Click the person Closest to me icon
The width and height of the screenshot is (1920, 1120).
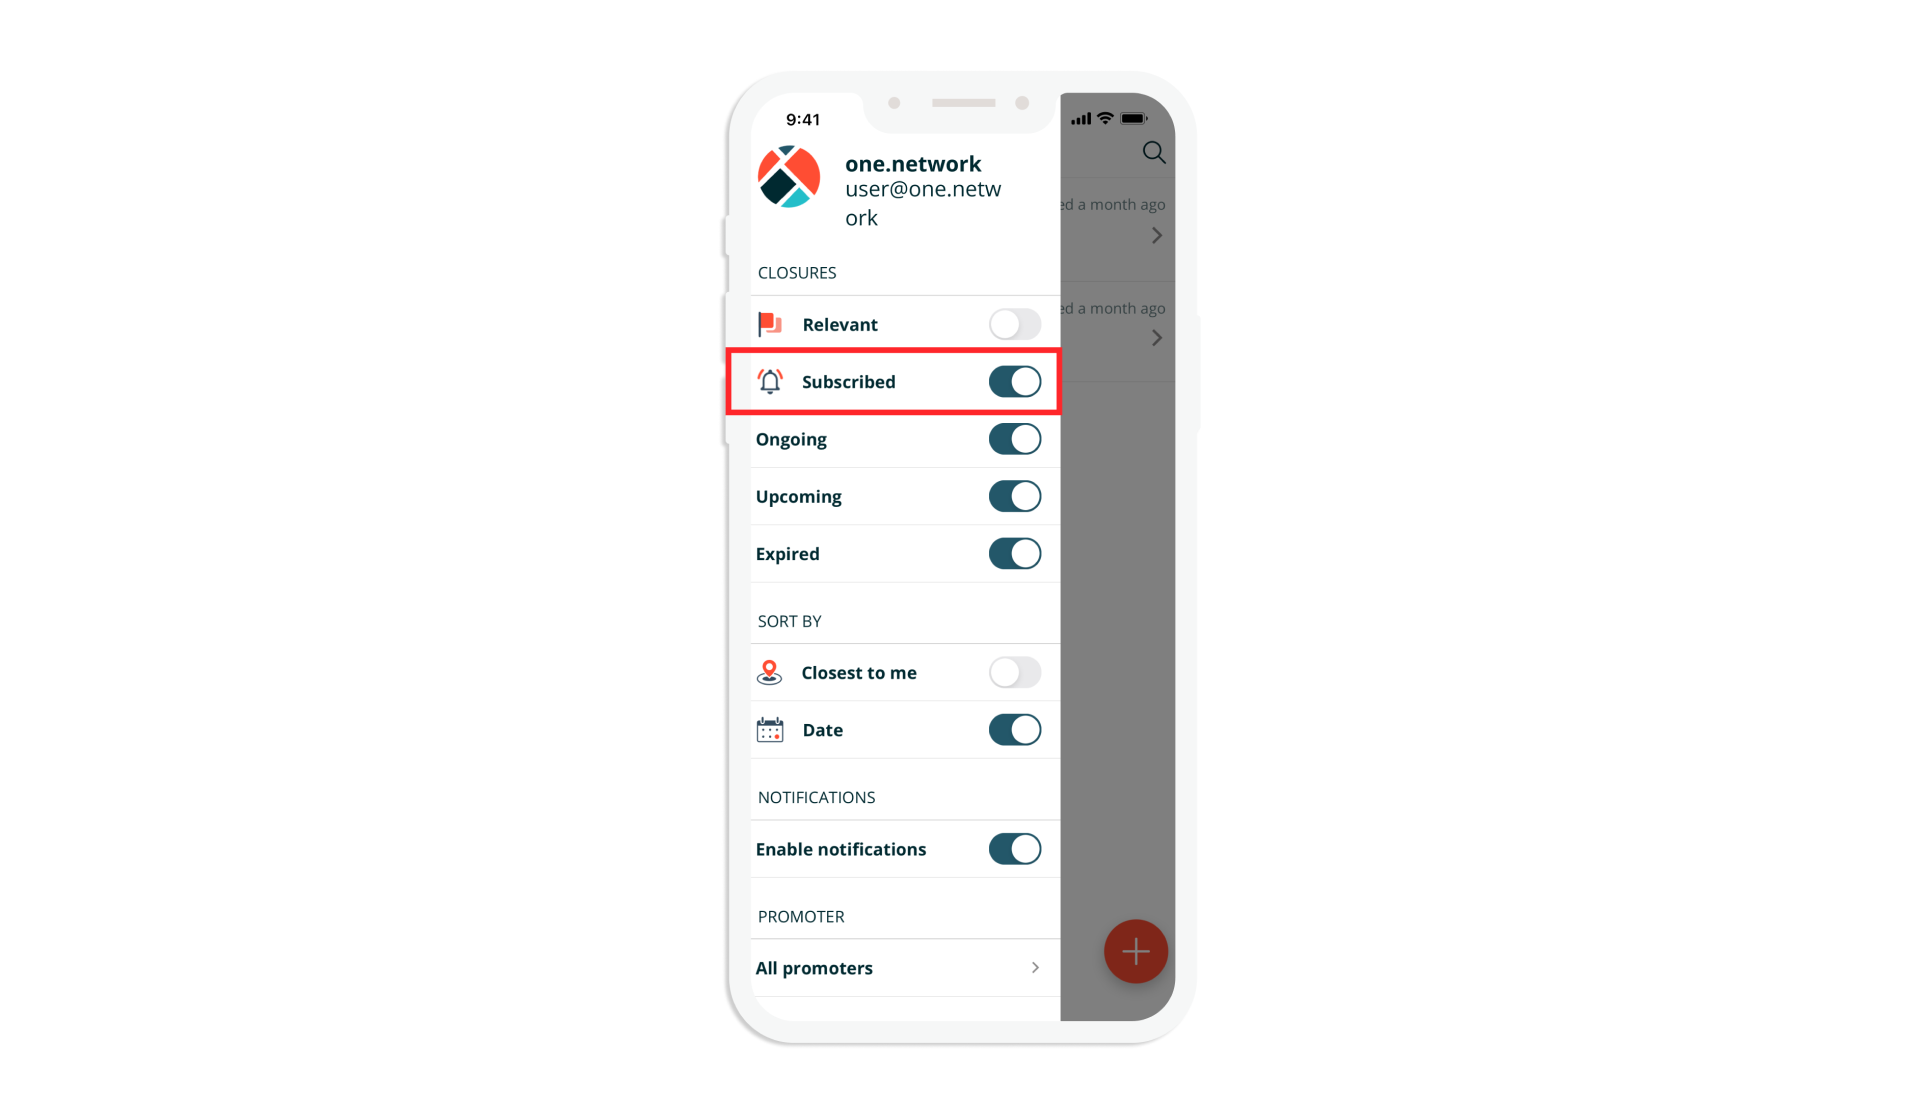pos(771,672)
